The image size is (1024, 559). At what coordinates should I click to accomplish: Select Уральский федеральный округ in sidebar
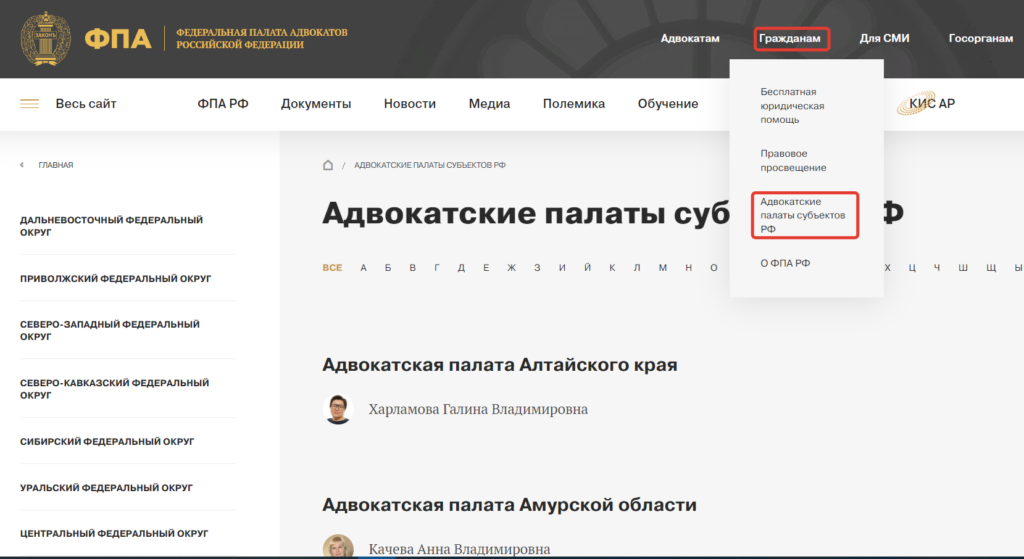106,488
